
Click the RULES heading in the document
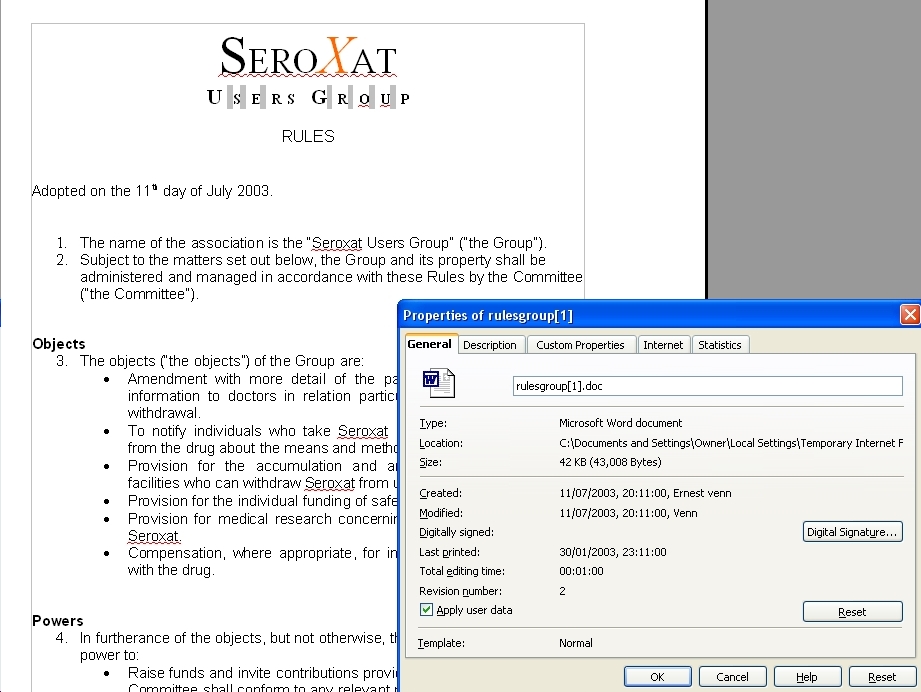click(x=307, y=136)
